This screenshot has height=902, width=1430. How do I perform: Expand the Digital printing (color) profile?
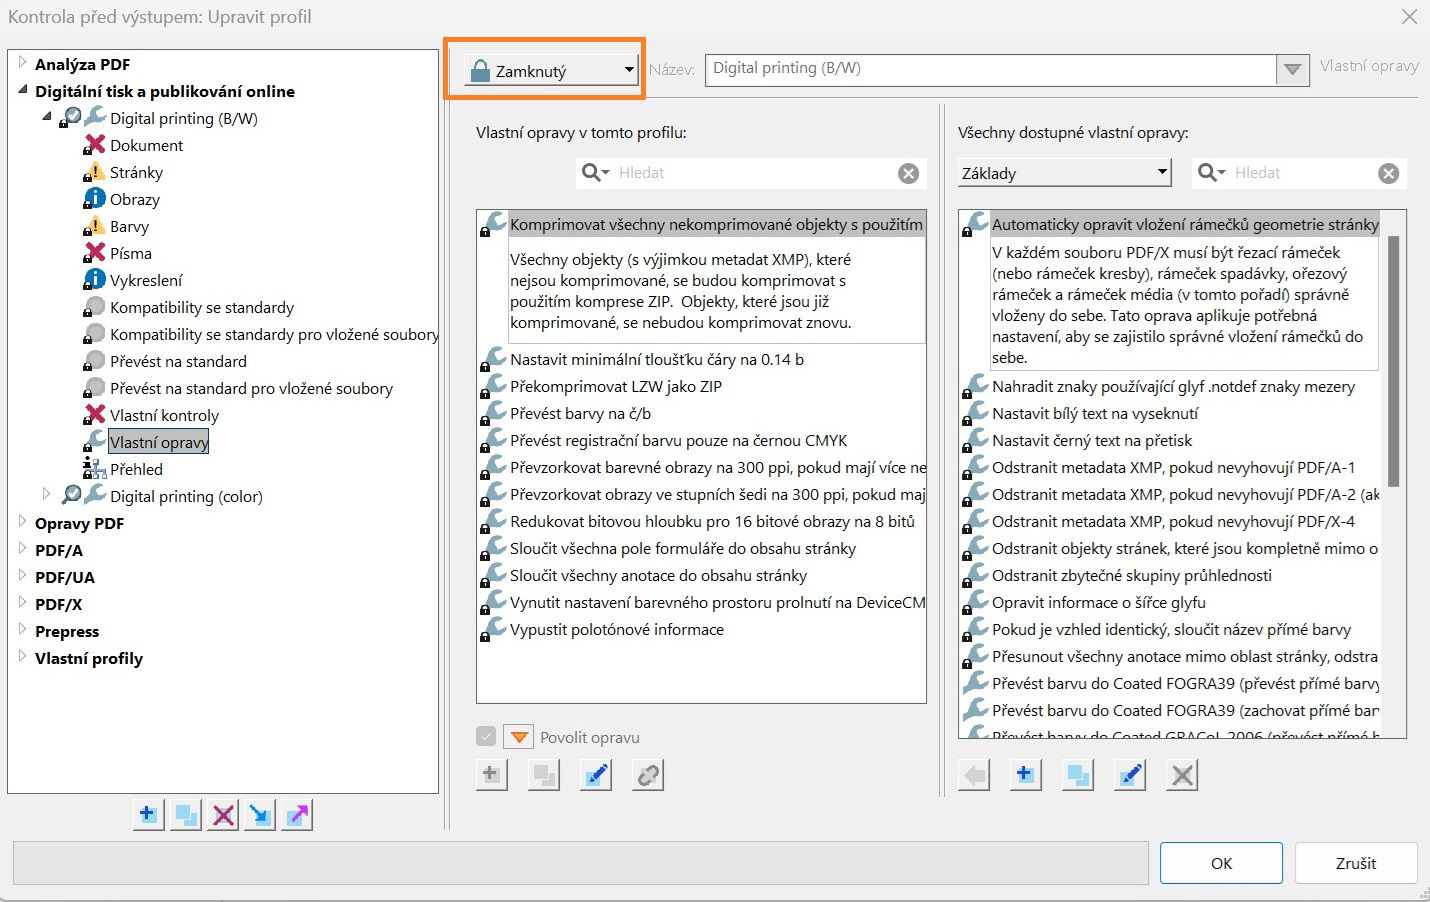pos(46,494)
